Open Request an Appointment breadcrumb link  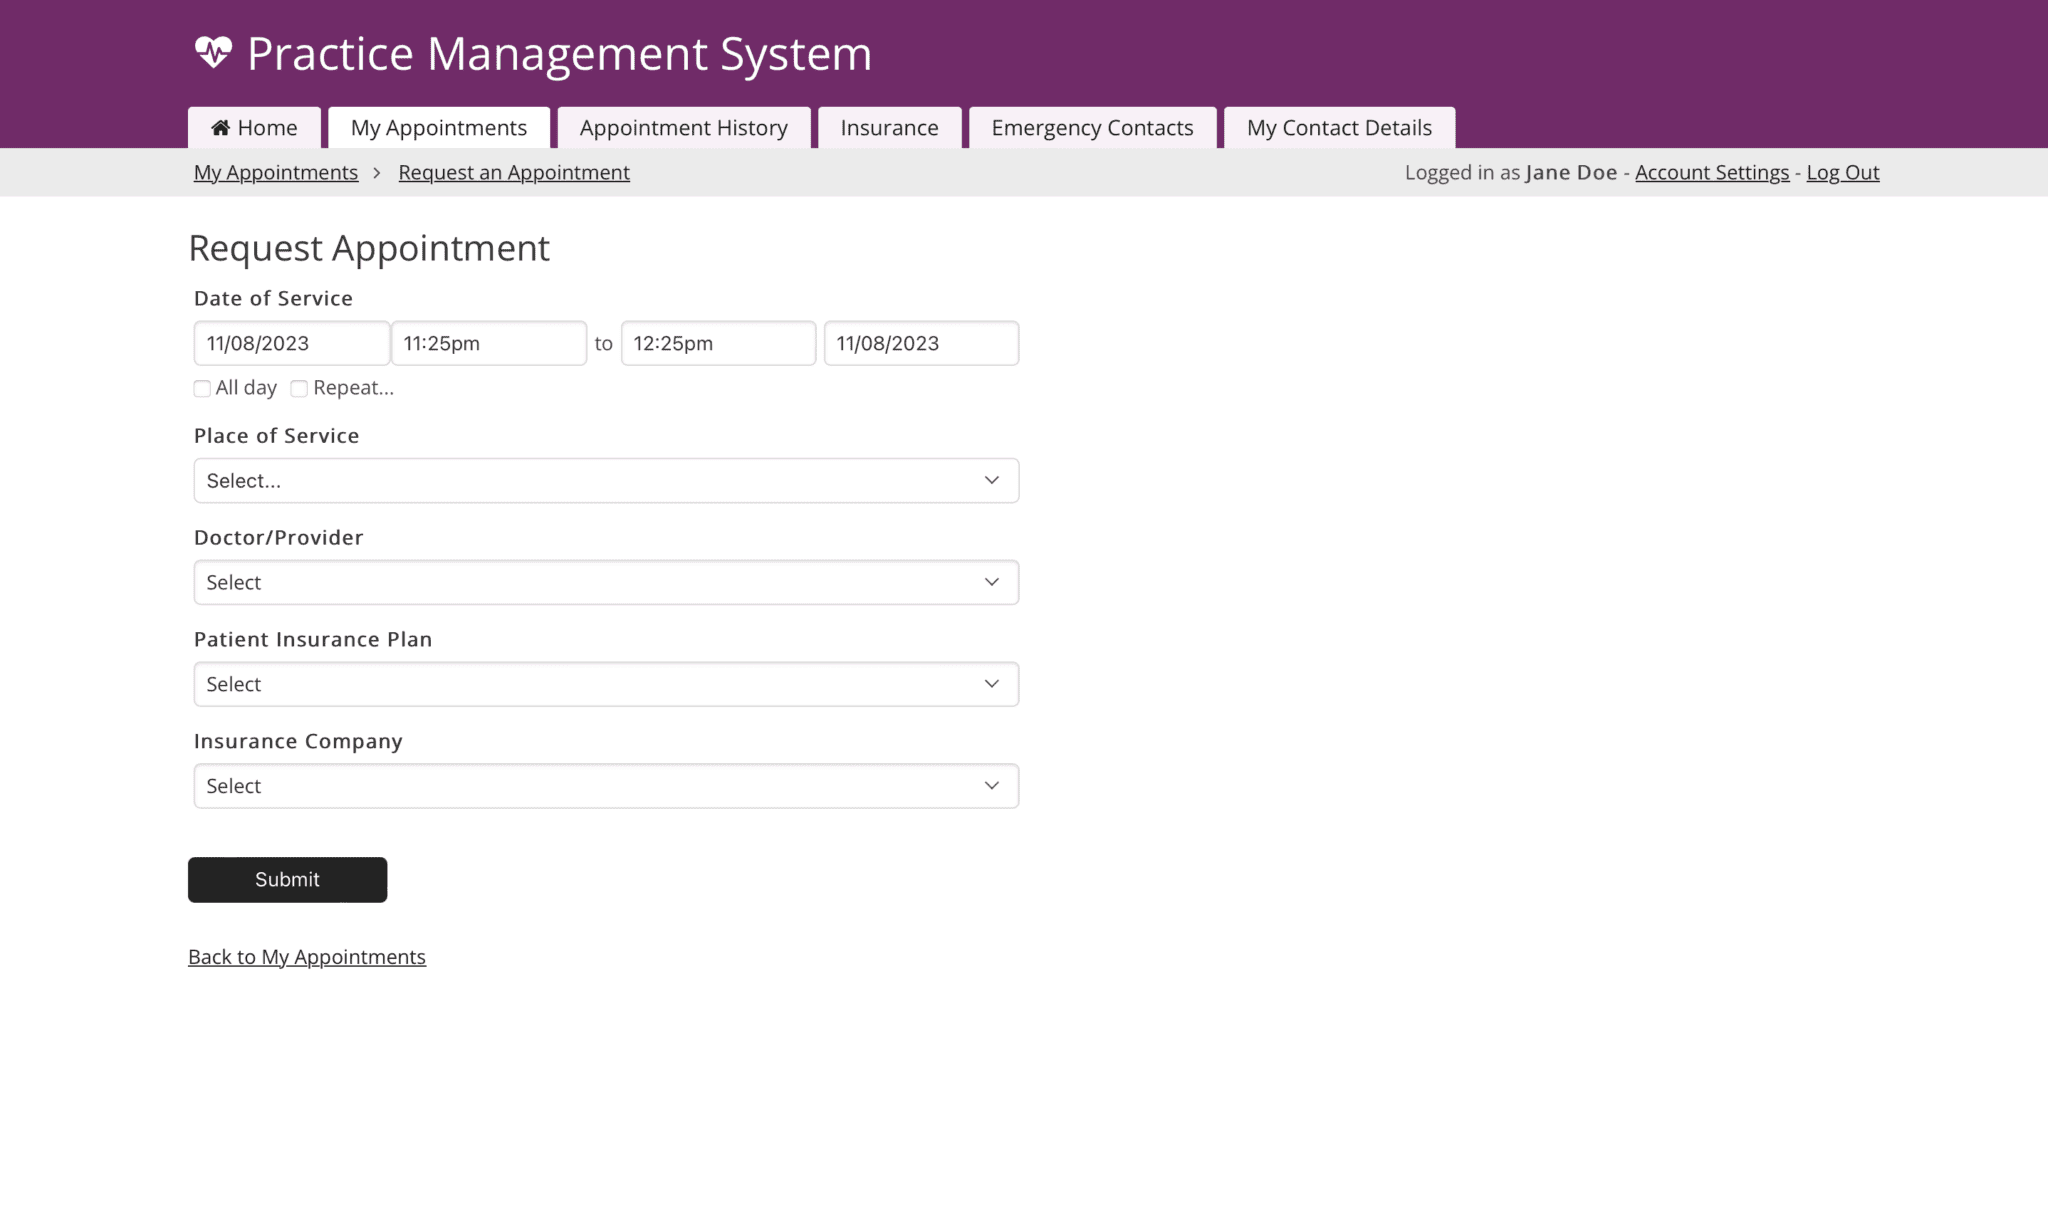click(x=513, y=172)
